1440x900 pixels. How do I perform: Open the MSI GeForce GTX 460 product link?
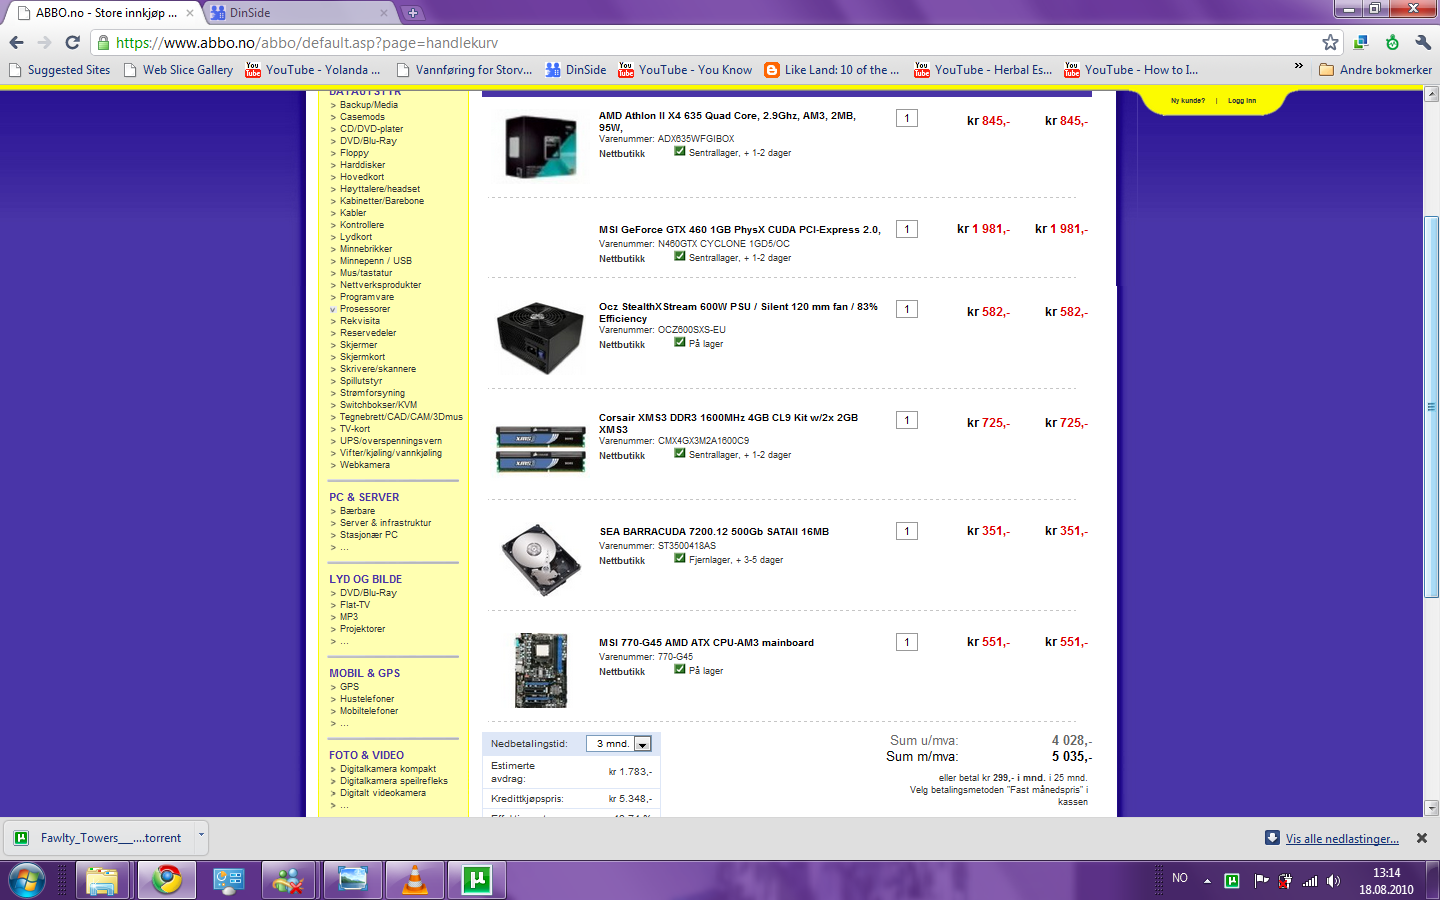(x=740, y=230)
